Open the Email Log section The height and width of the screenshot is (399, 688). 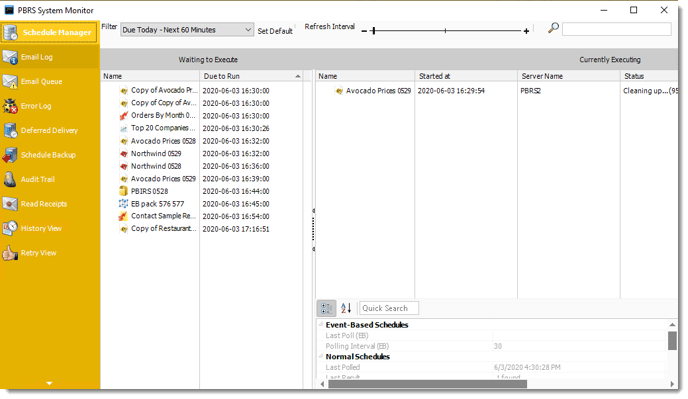click(49, 57)
